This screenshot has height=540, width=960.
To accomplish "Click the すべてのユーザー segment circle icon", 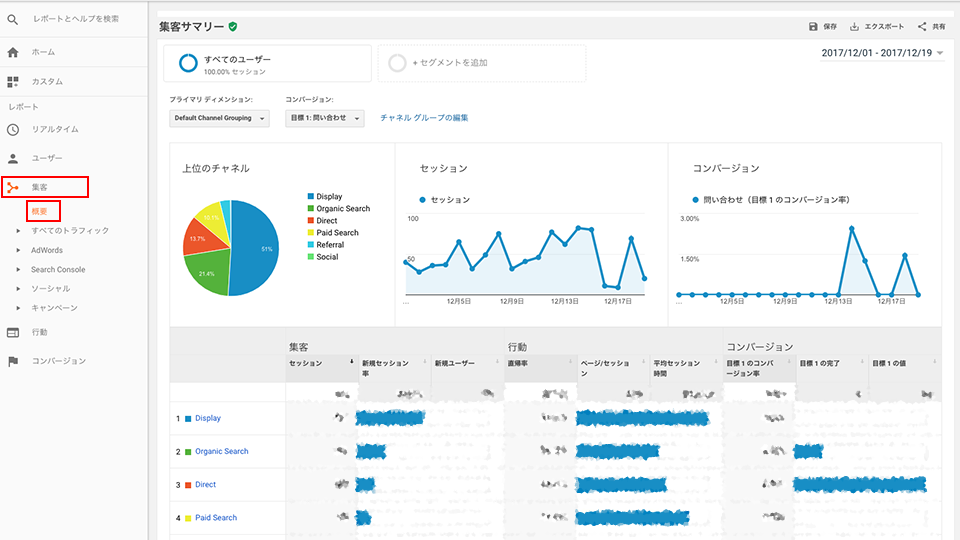I will tap(188, 63).
